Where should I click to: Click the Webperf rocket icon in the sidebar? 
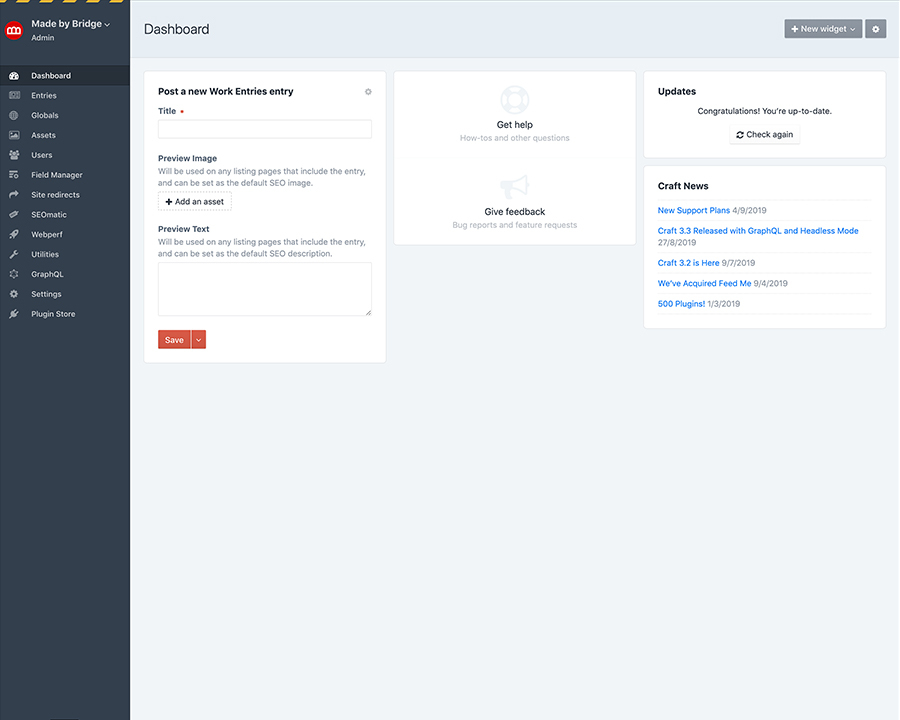click(x=14, y=235)
